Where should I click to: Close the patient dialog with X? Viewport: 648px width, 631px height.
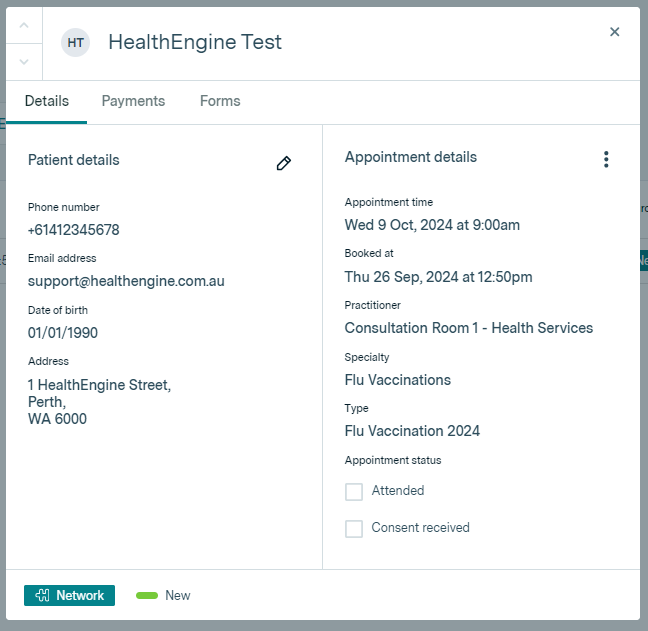pyautogui.click(x=614, y=32)
